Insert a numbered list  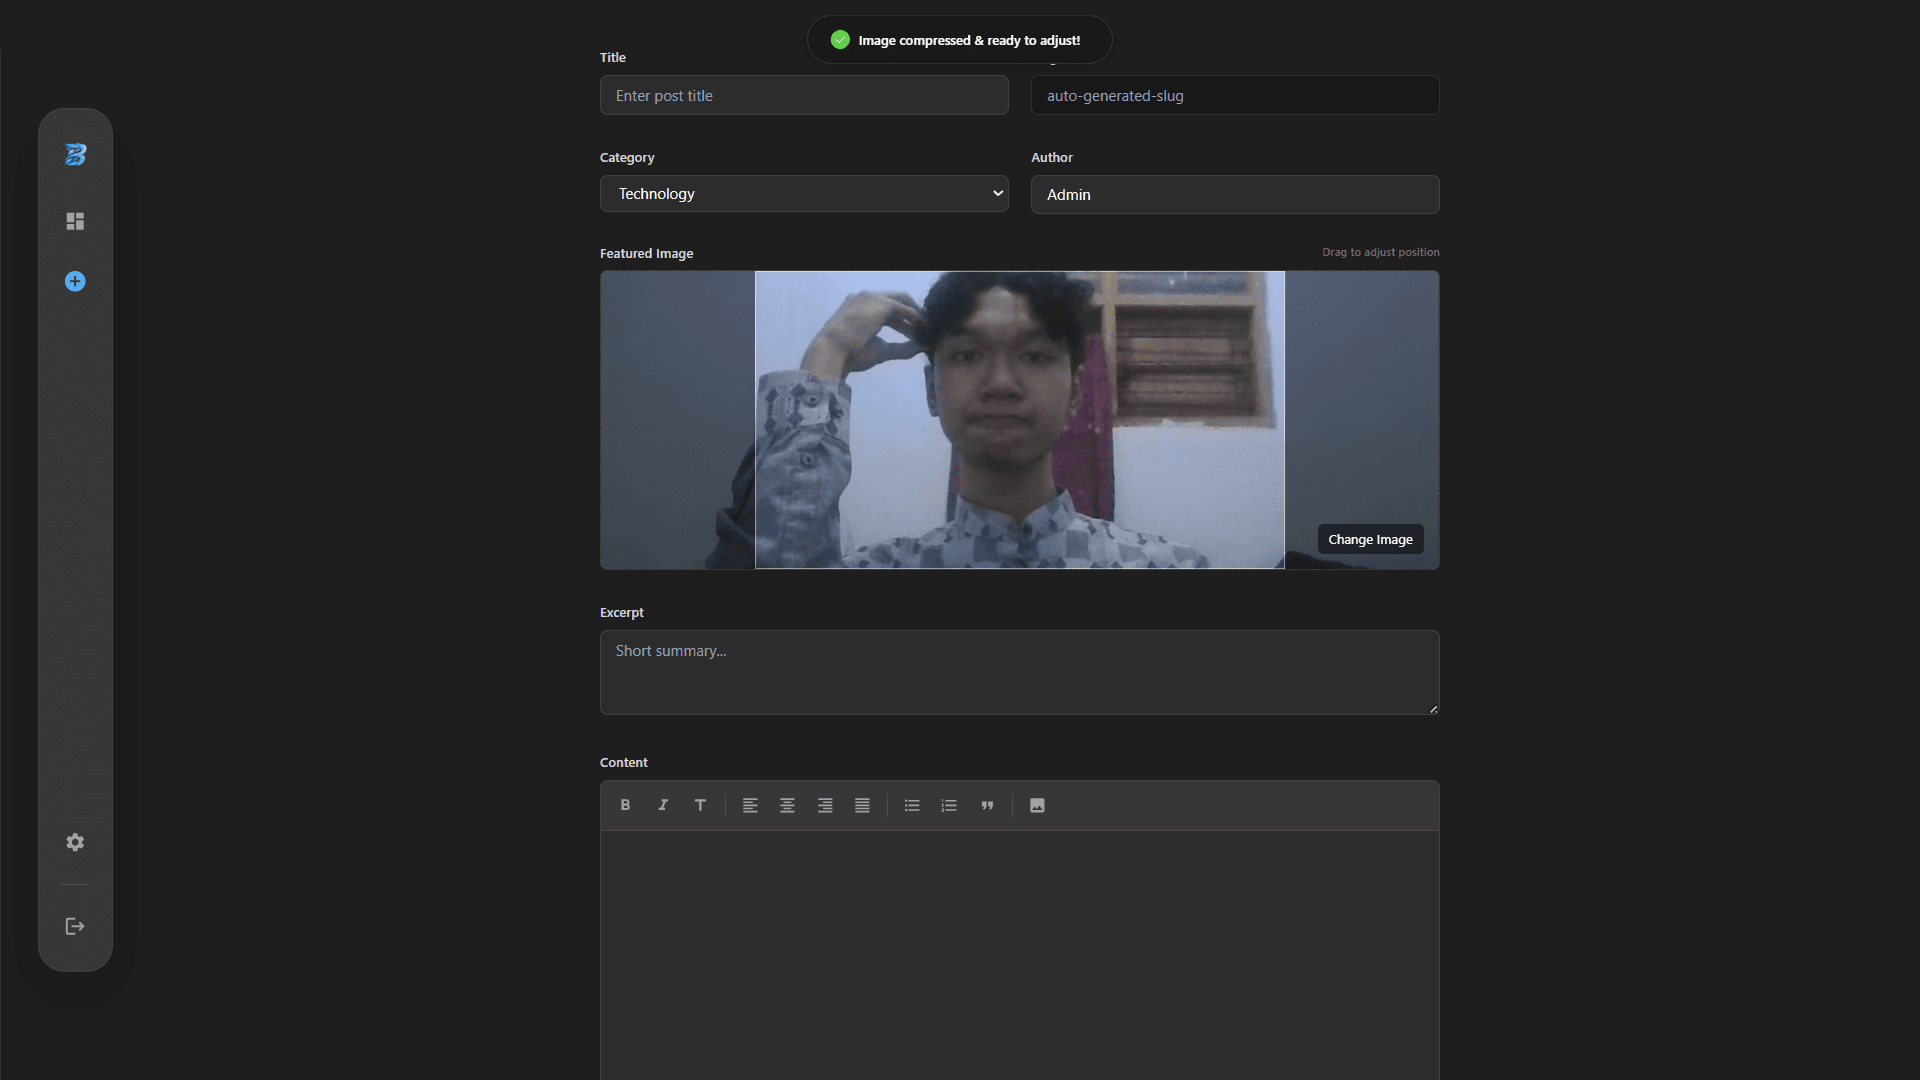(x=949, y=805)
